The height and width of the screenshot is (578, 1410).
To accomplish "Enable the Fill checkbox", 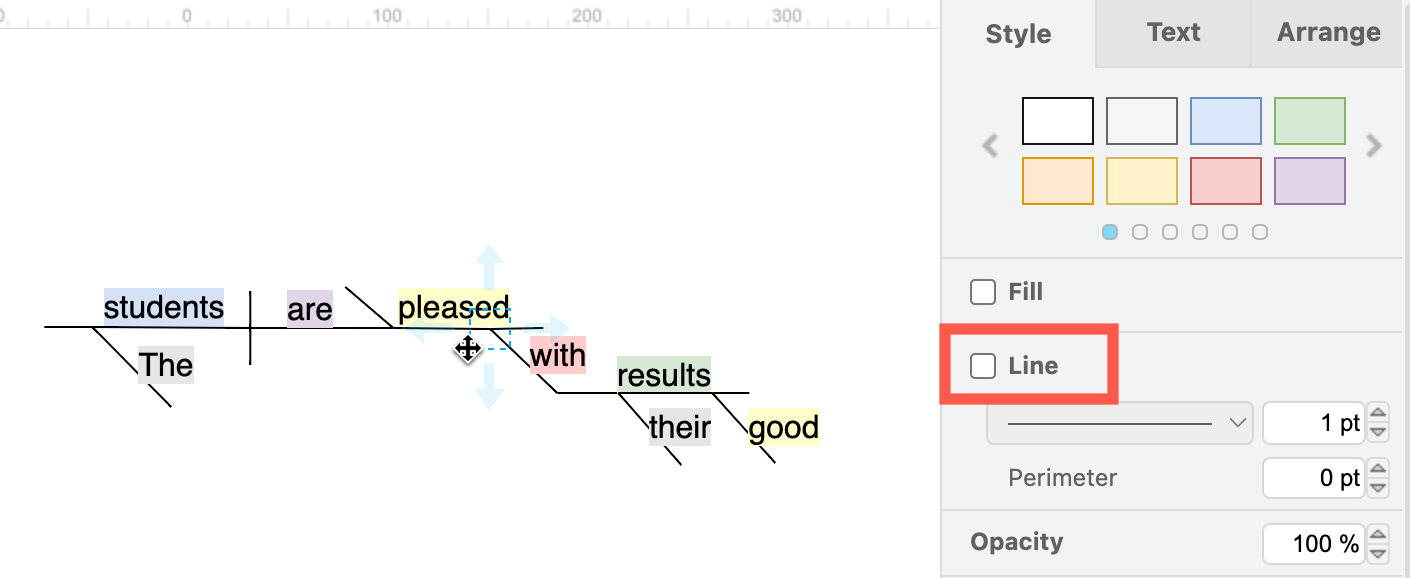I will [x=984, y=292].
